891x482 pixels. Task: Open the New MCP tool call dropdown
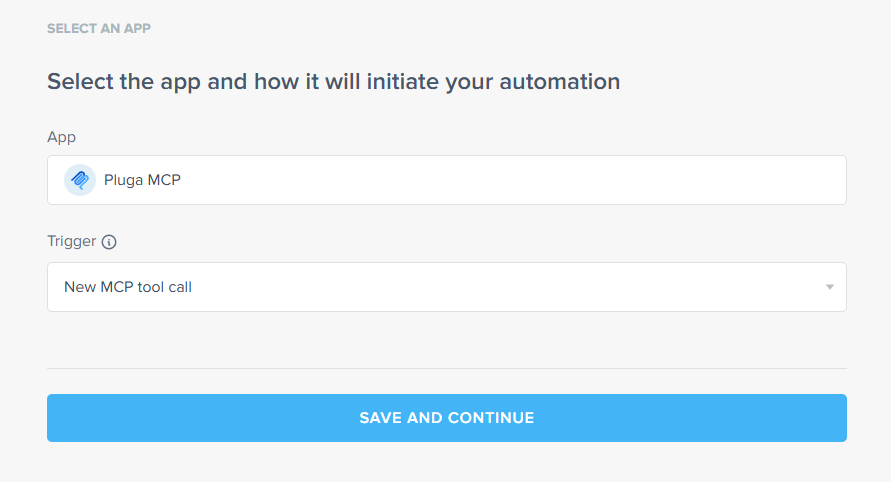coord(447,287)
